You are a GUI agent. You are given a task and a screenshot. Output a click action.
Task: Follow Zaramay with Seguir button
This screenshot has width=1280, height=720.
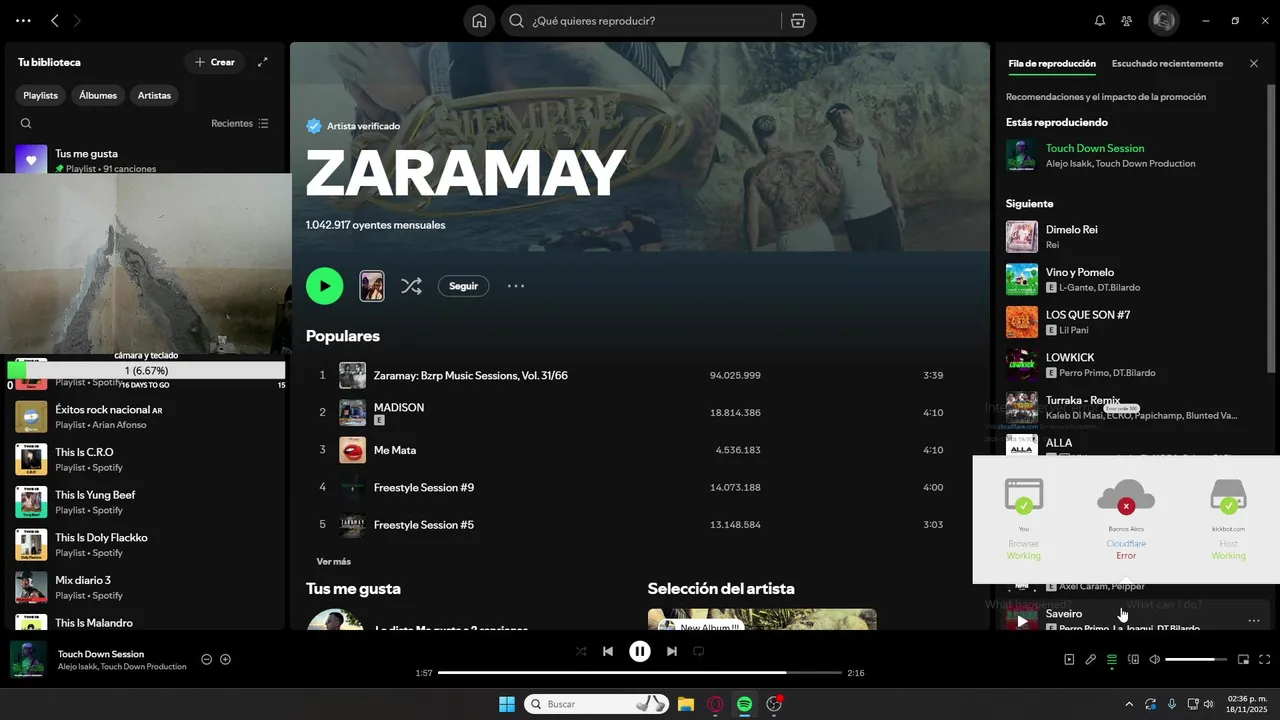coord(464,286)
